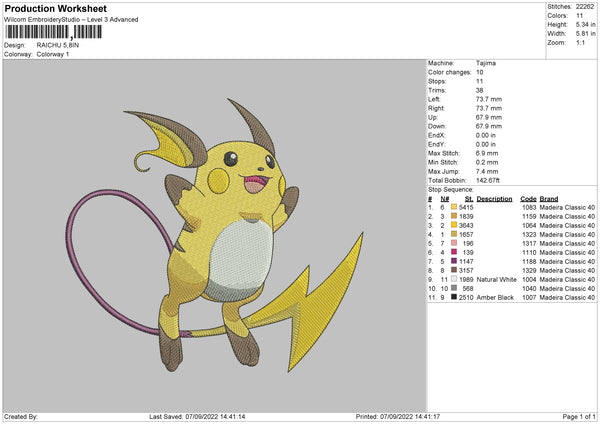The width and height of the screenshot is (600, 424).
Task: Click the barcode under the worksheet title
Action: point(54,32)
